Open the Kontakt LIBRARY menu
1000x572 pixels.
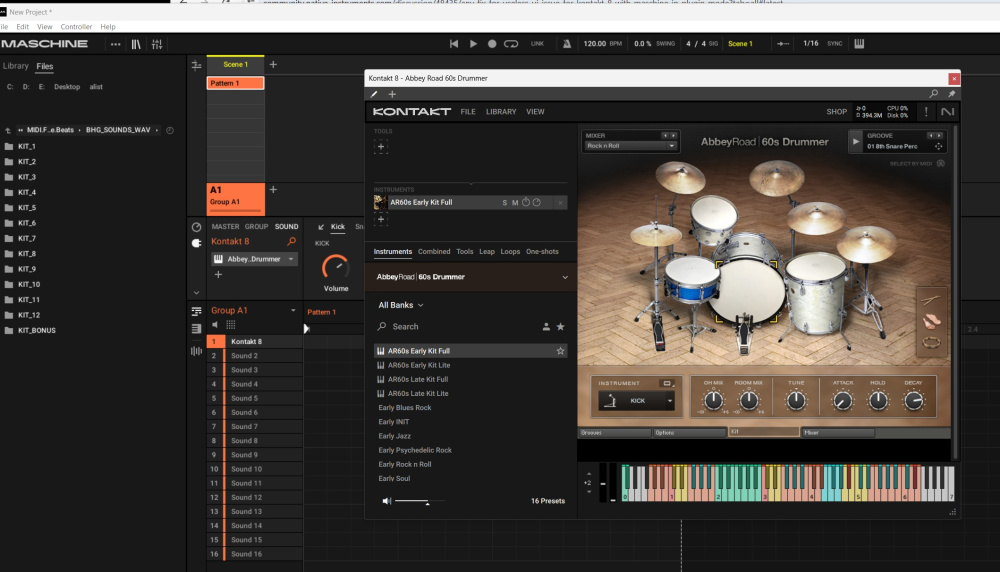point(501,112)
